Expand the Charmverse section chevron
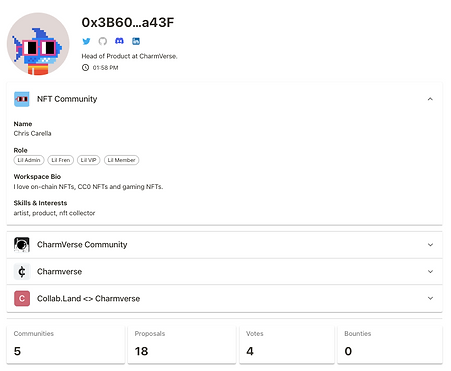Viewport: 451px width, 371px height. coord(430,271)
